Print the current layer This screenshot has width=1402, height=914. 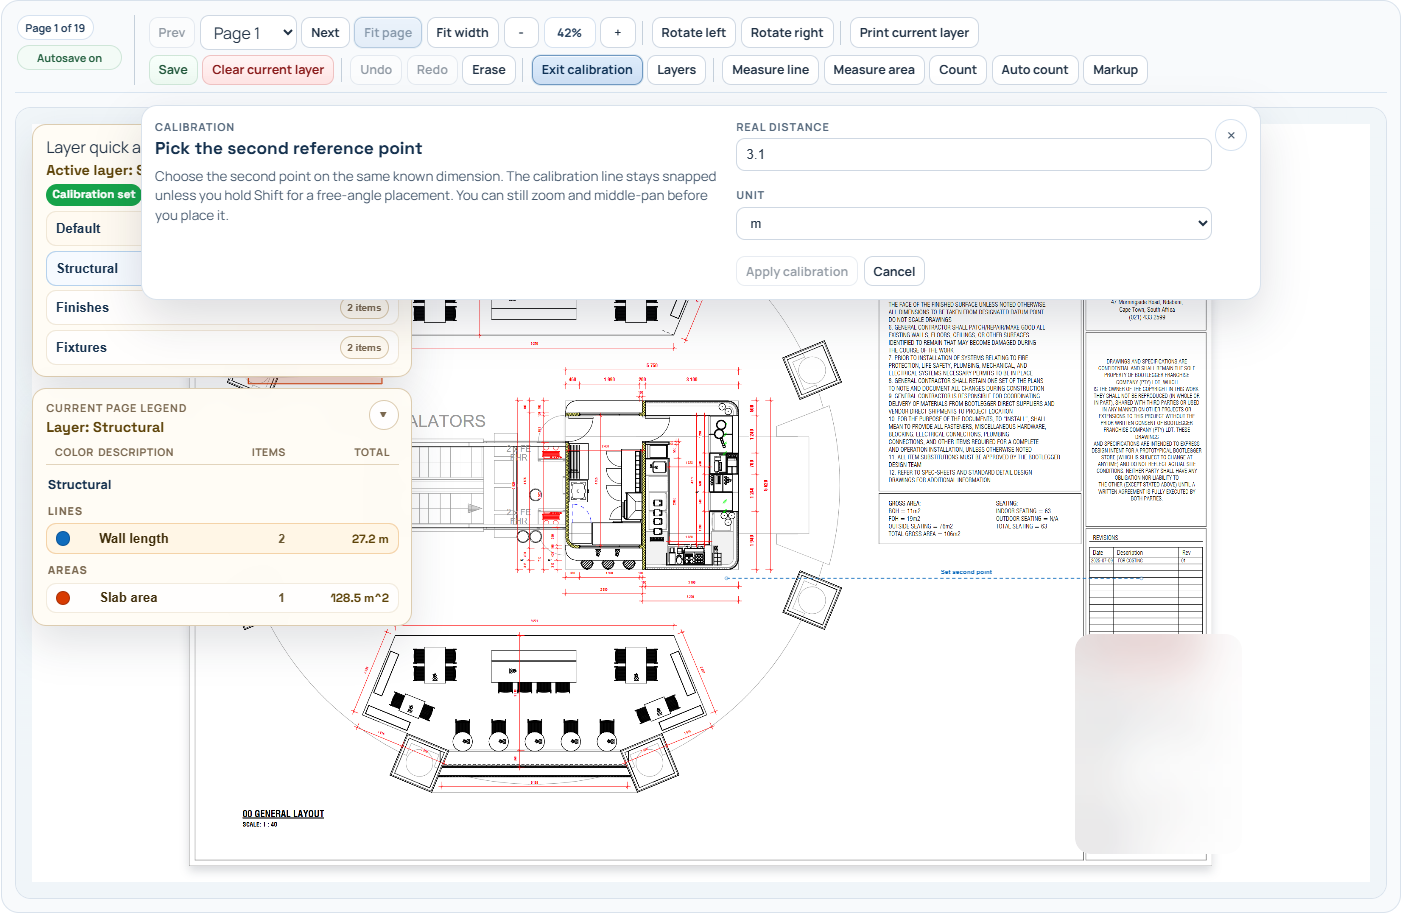tap(914, 33)
